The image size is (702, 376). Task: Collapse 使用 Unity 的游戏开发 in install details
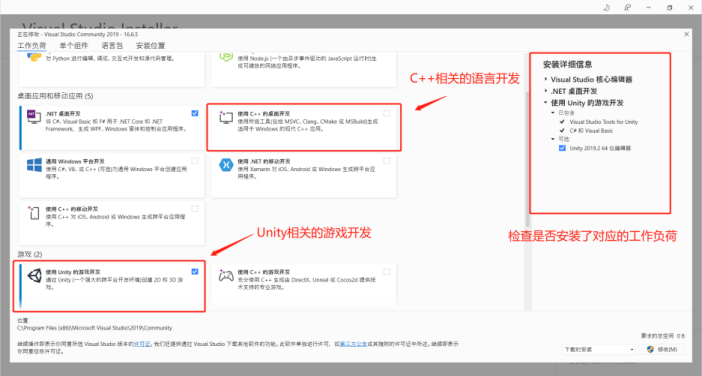tap(546, 103)
